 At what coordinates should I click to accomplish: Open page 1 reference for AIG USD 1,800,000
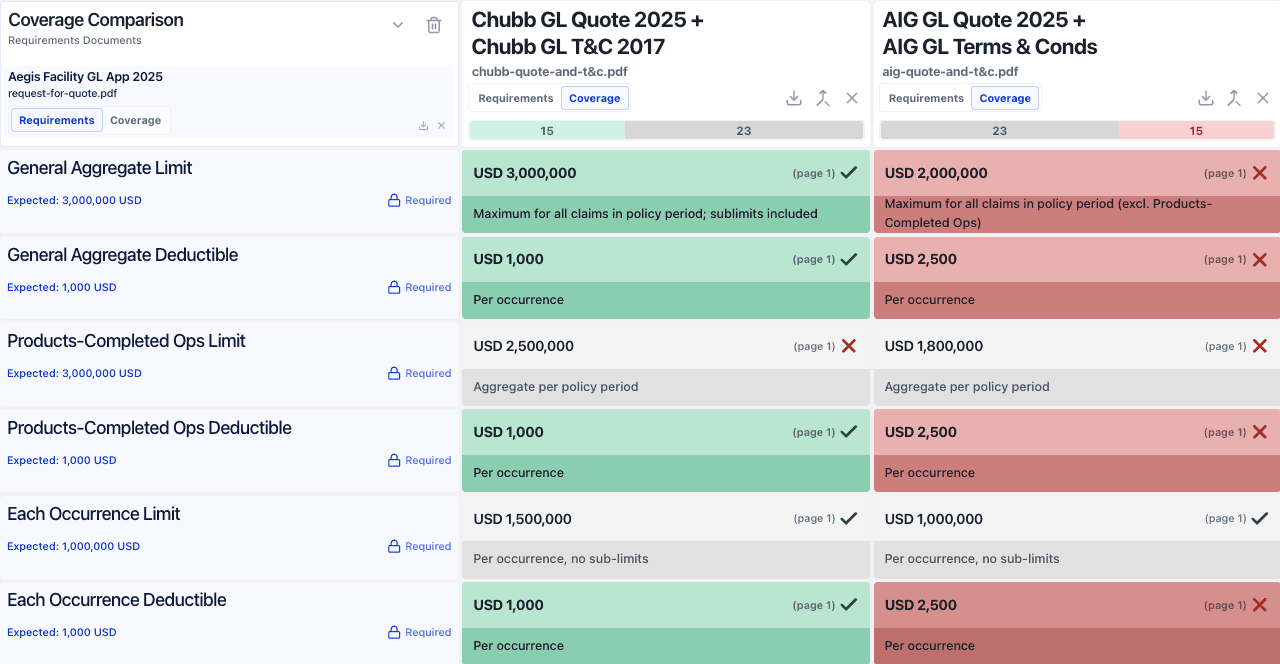click(1225, 346)
